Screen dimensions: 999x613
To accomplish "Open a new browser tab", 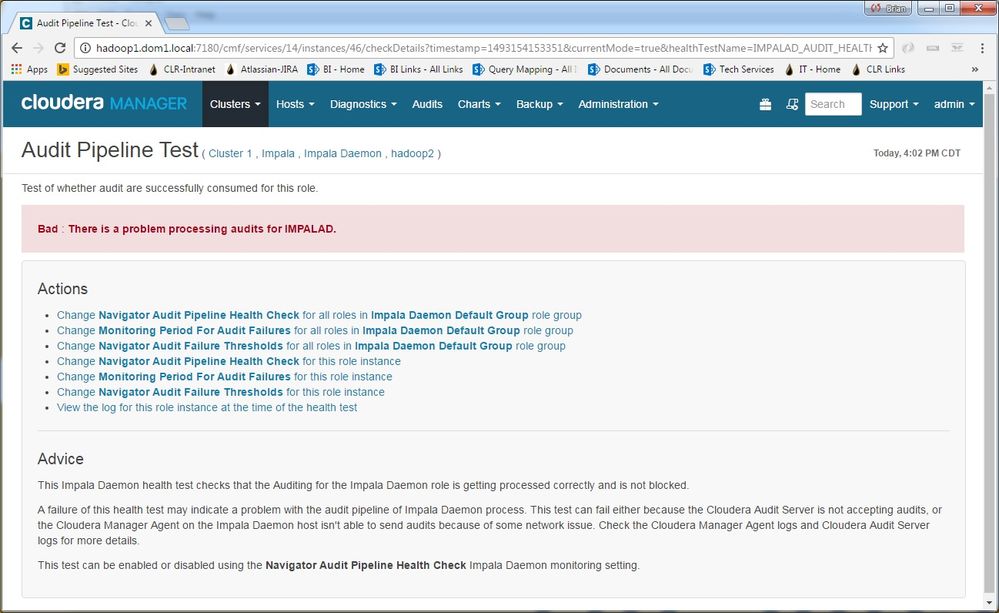I will tap(177, 24).
